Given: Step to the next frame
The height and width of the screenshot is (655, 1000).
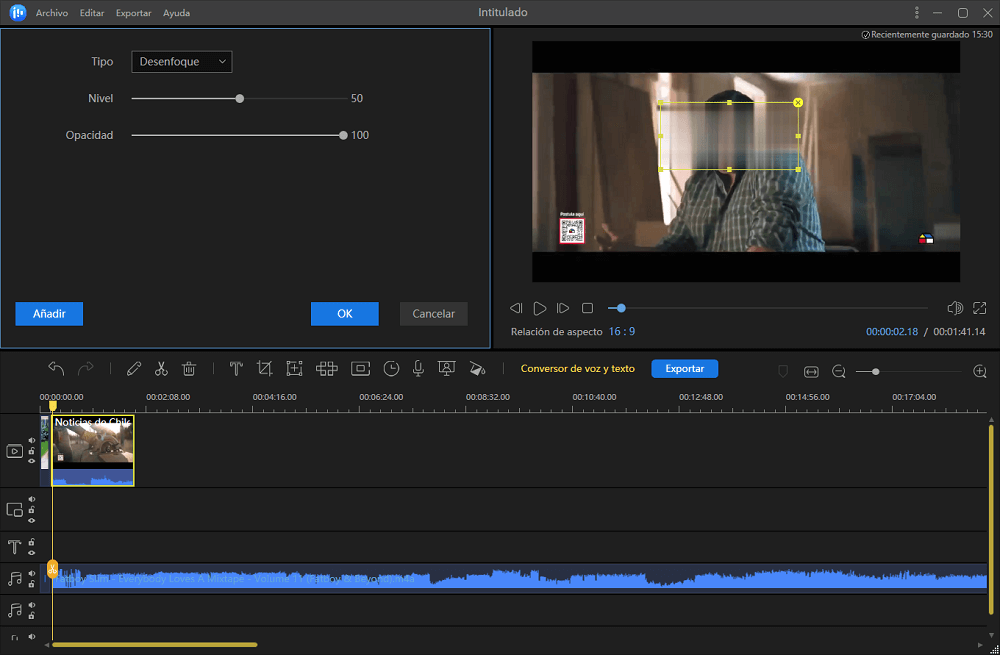Looking at the screenshot, I should 562,308.
